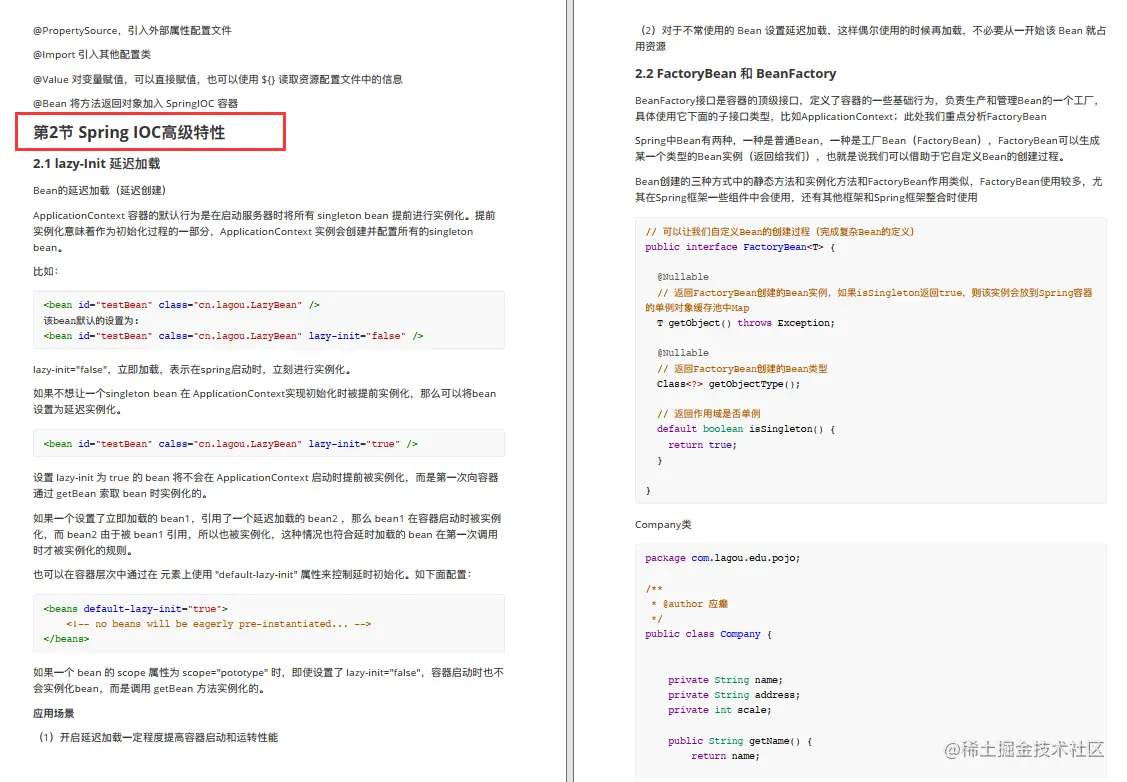
Task: Click the code line "public String getName() {"
Action: point(740,741)
